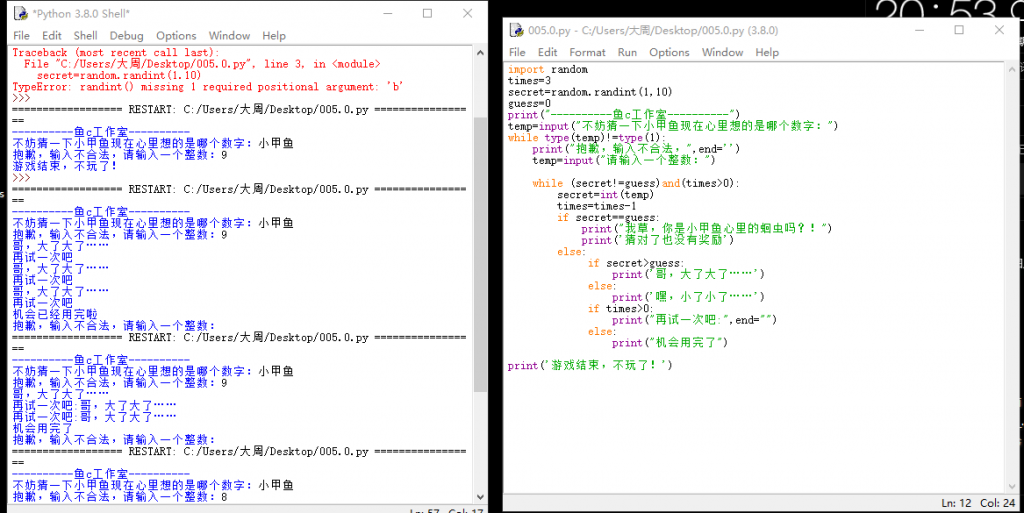Viewport: 1024px width, 513px height.
Task: Maximize the 005.0.py editor window
Action: click(959, 30)
